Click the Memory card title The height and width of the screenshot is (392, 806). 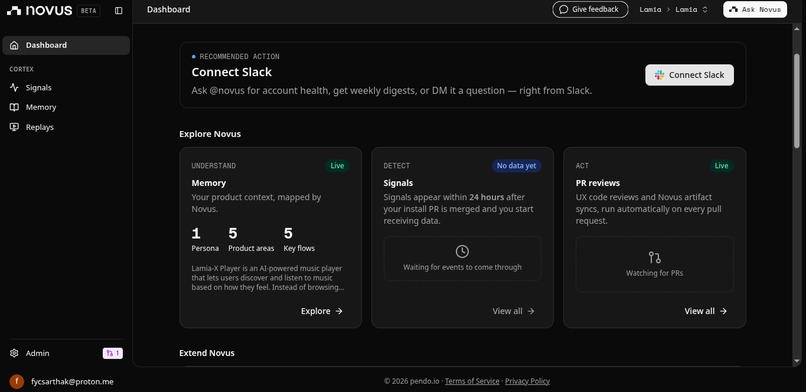point(209,183)
